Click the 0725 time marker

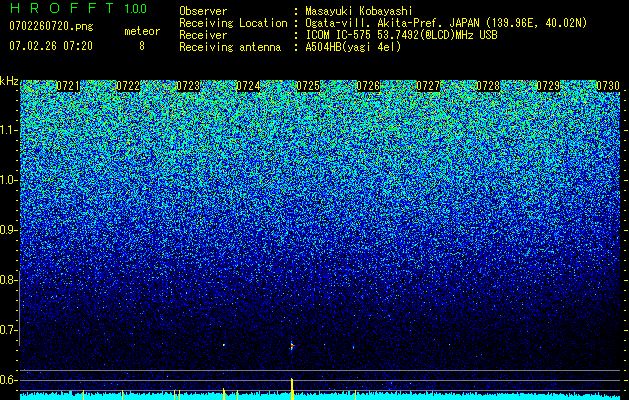pos(308,86)
